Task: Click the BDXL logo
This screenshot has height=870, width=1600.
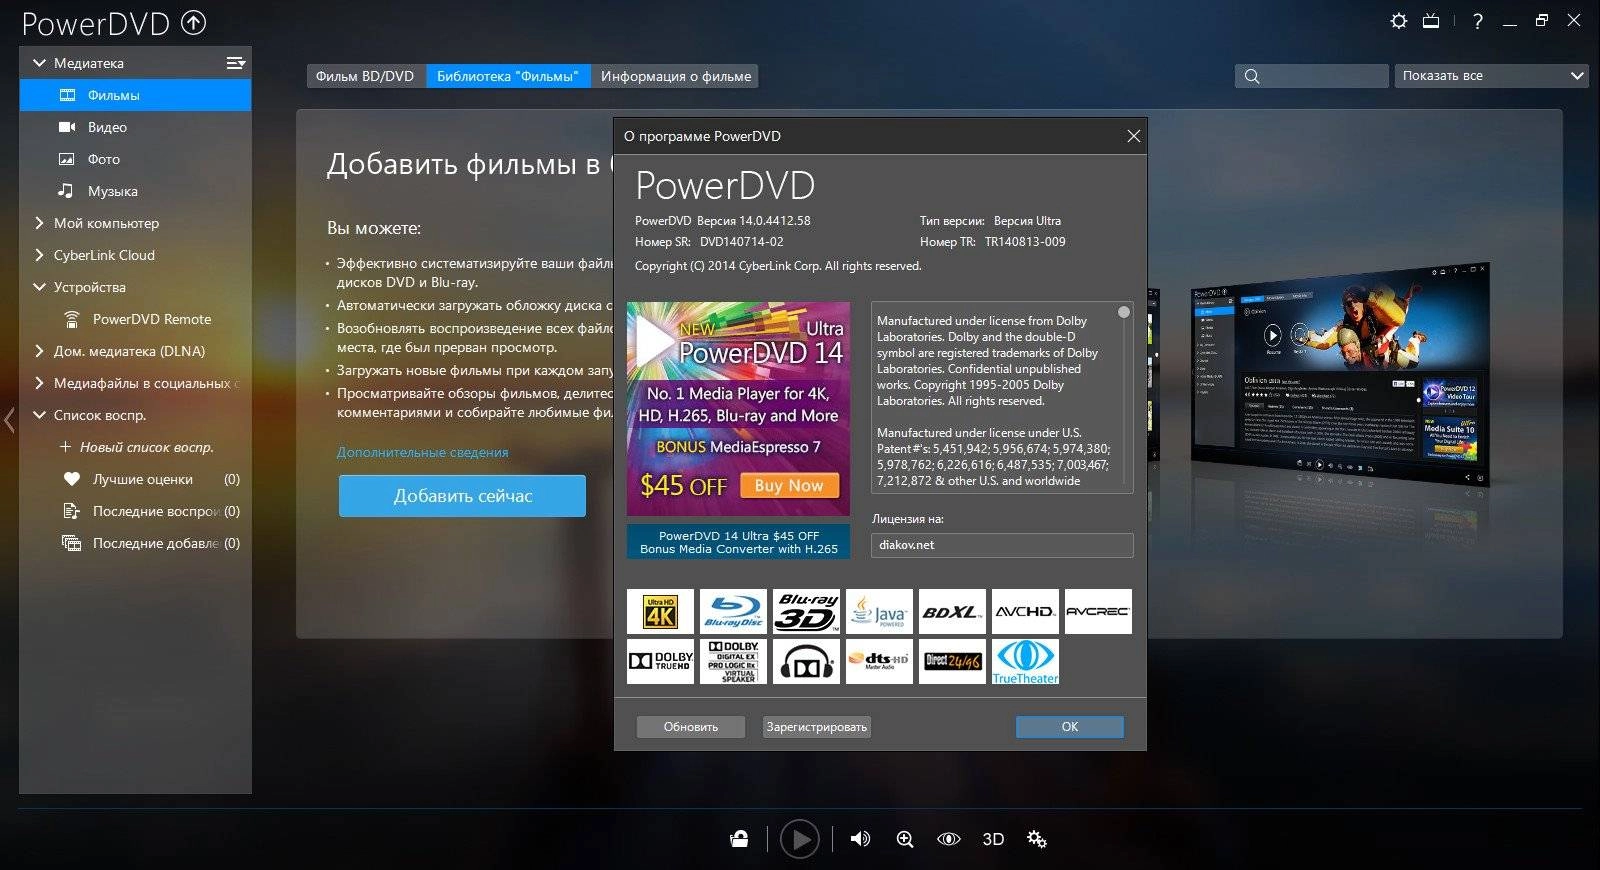Action: click(952, 611)
